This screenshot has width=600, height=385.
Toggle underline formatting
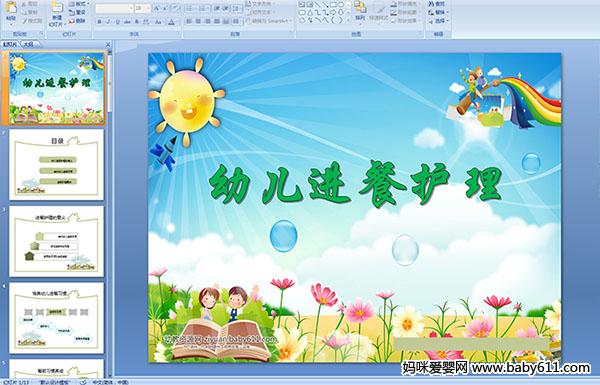click(117, 22)
